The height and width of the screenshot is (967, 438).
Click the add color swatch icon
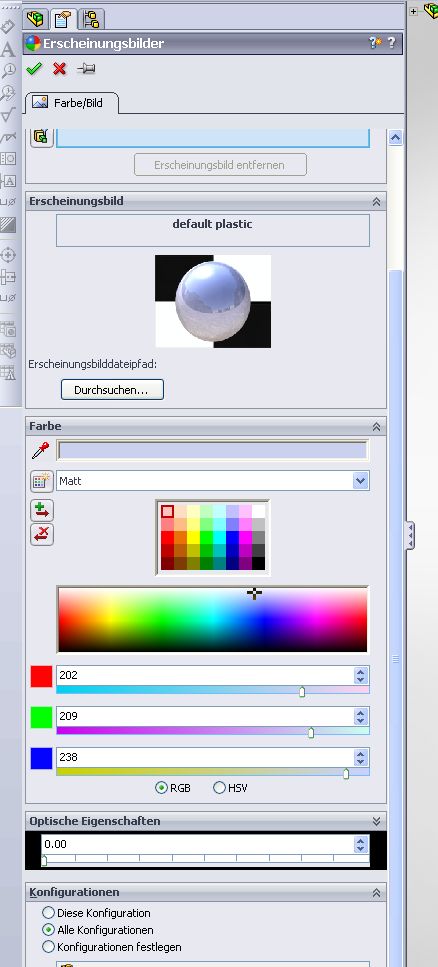42,510
